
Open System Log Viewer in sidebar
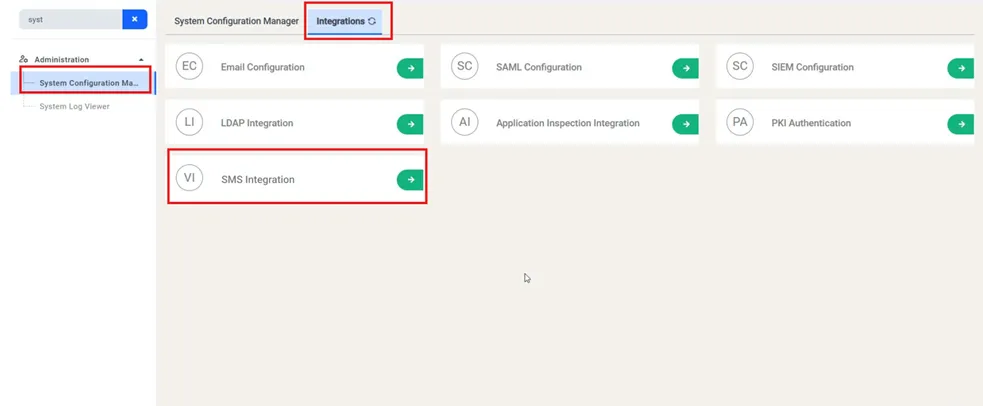click(75, 107)
